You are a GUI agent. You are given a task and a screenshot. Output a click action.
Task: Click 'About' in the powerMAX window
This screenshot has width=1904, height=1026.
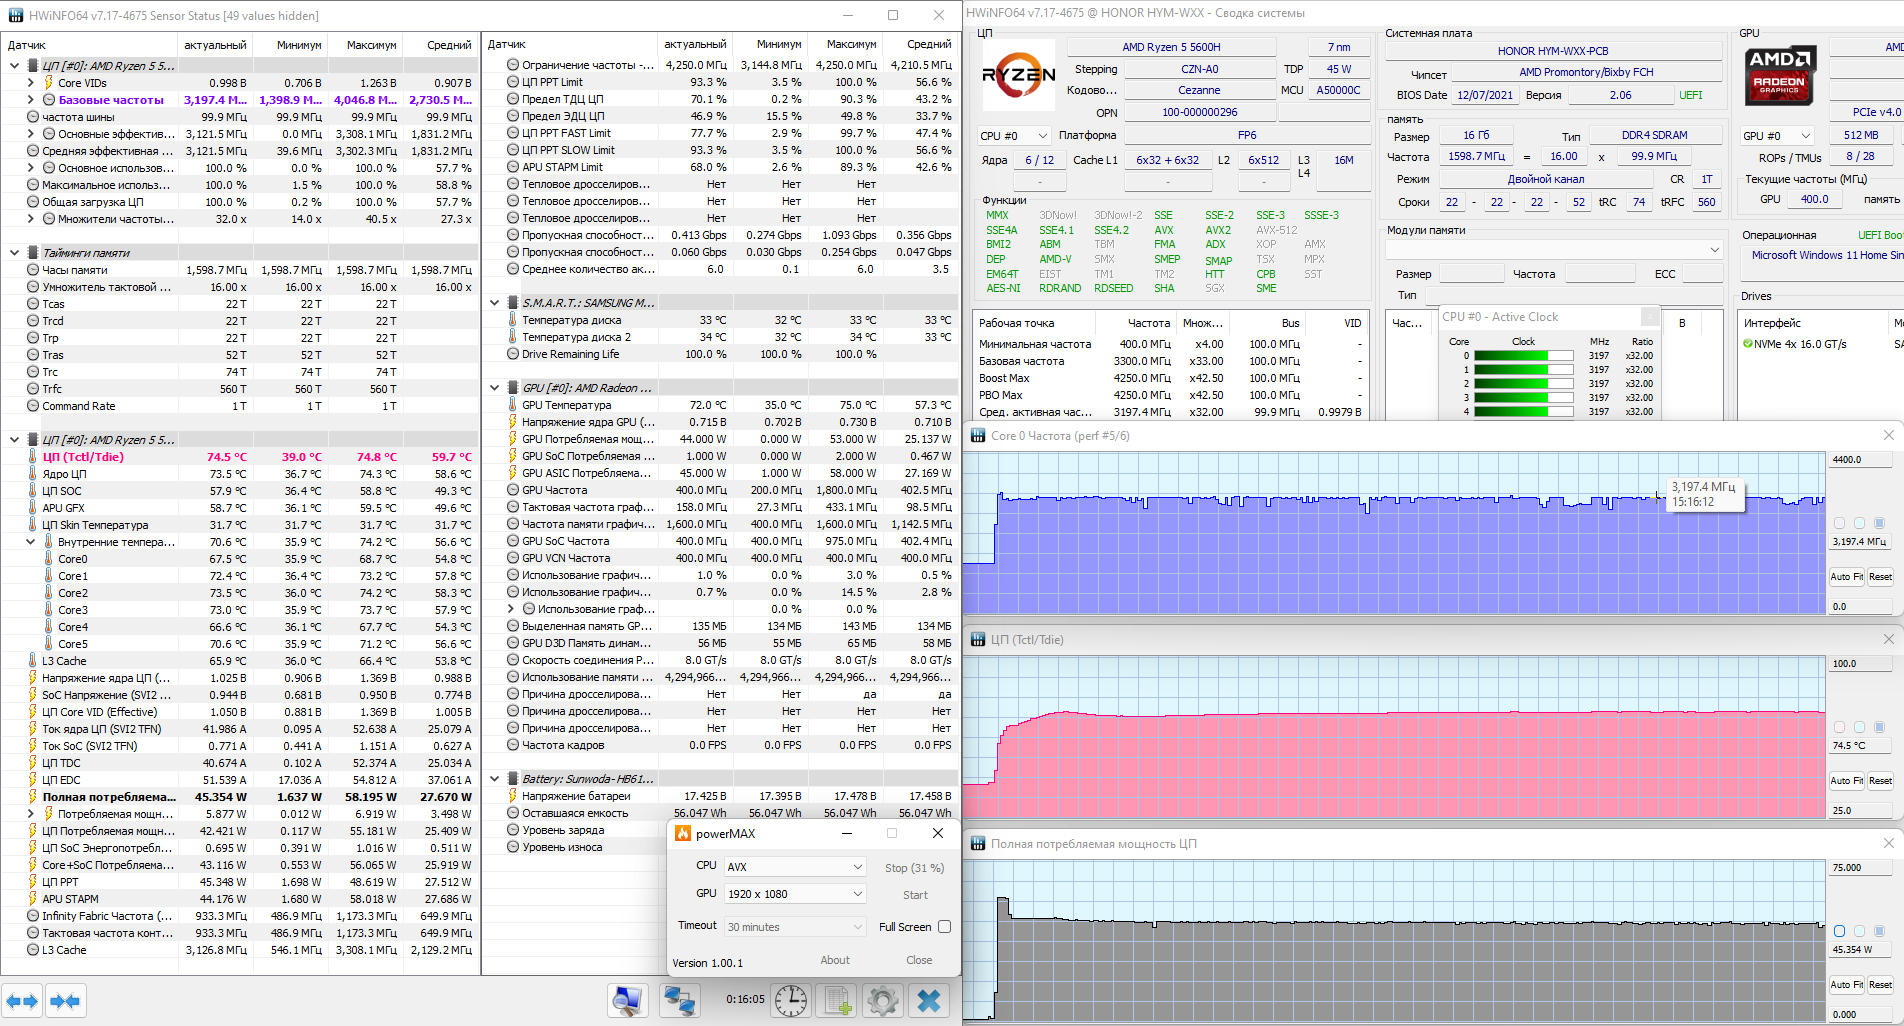pos(835,960)
